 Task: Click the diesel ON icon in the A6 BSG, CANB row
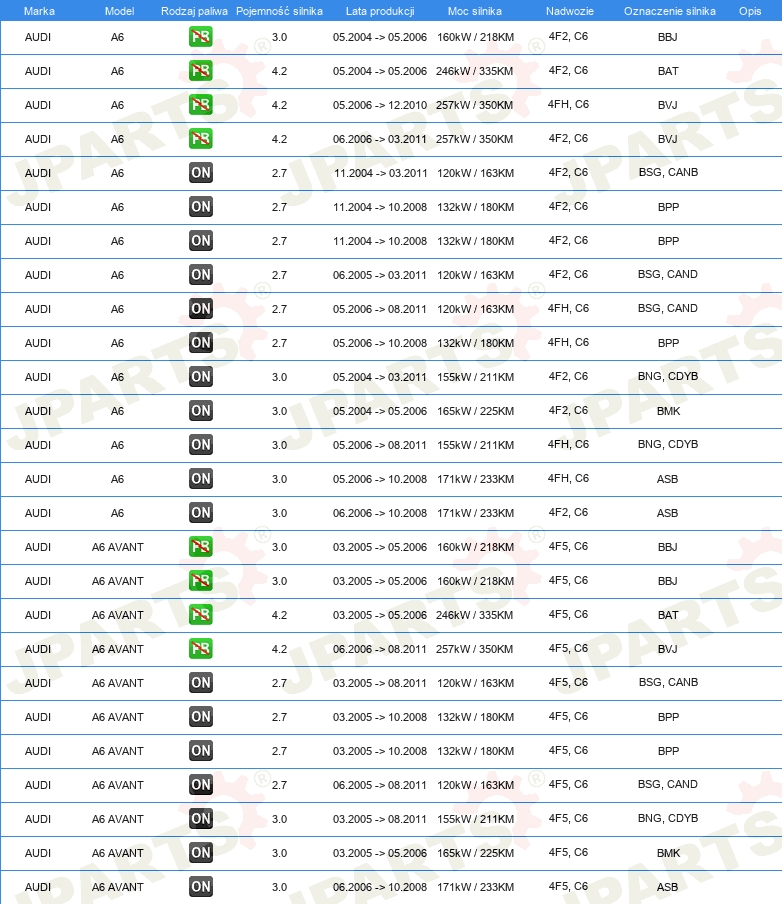pos(201,173)
